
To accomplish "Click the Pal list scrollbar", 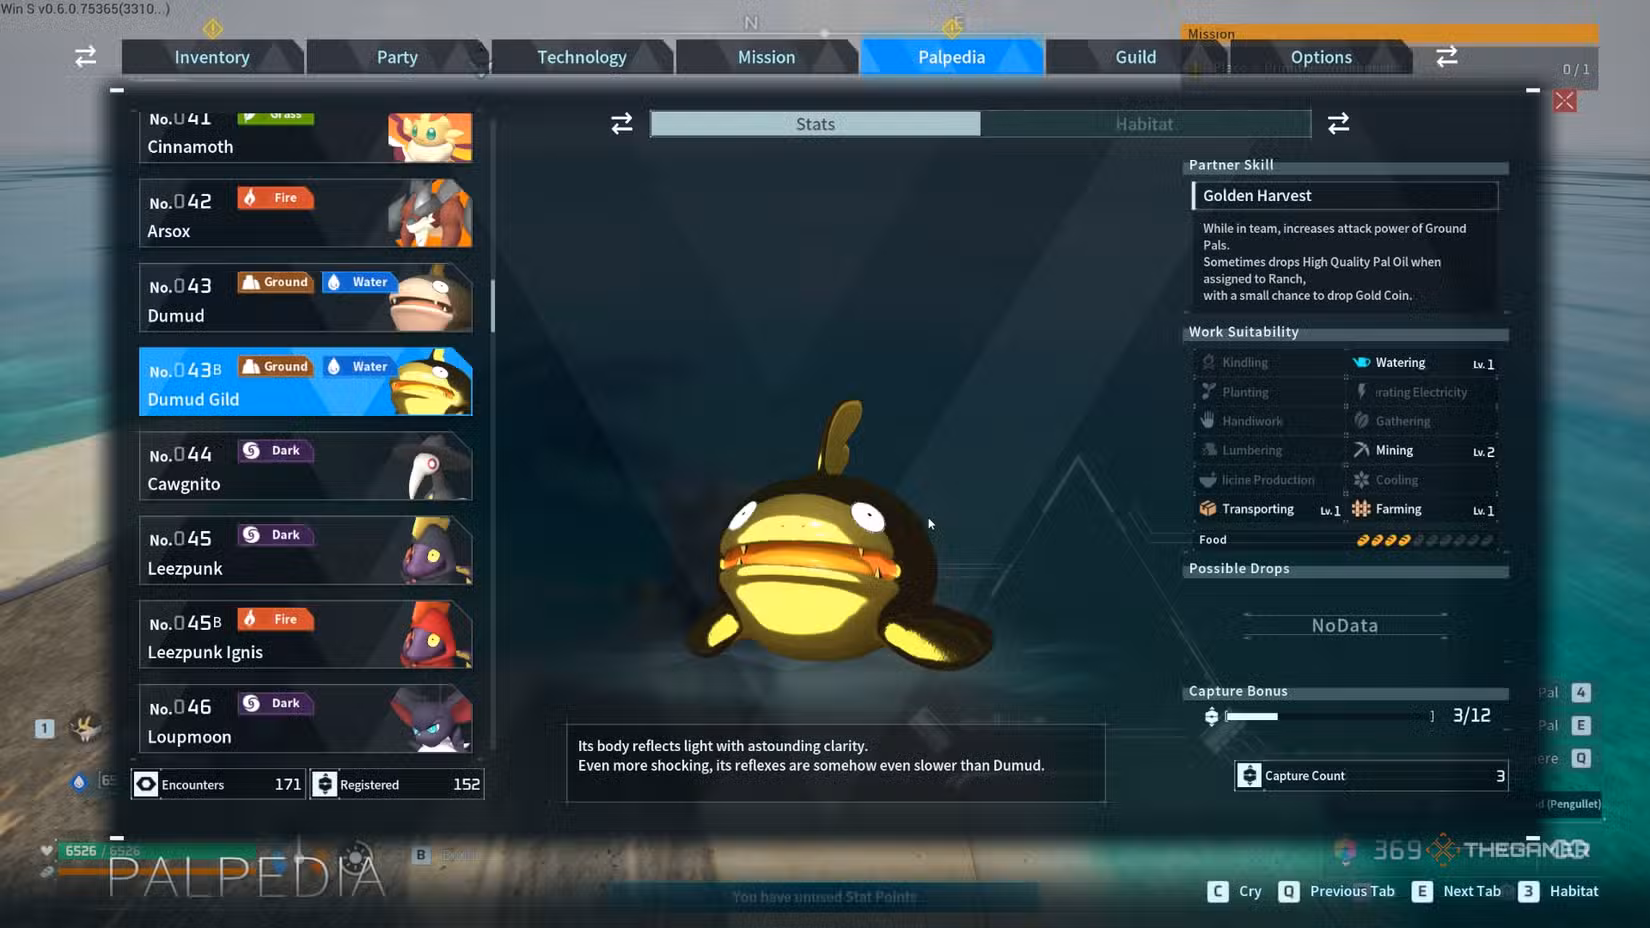I will point(493,305).
